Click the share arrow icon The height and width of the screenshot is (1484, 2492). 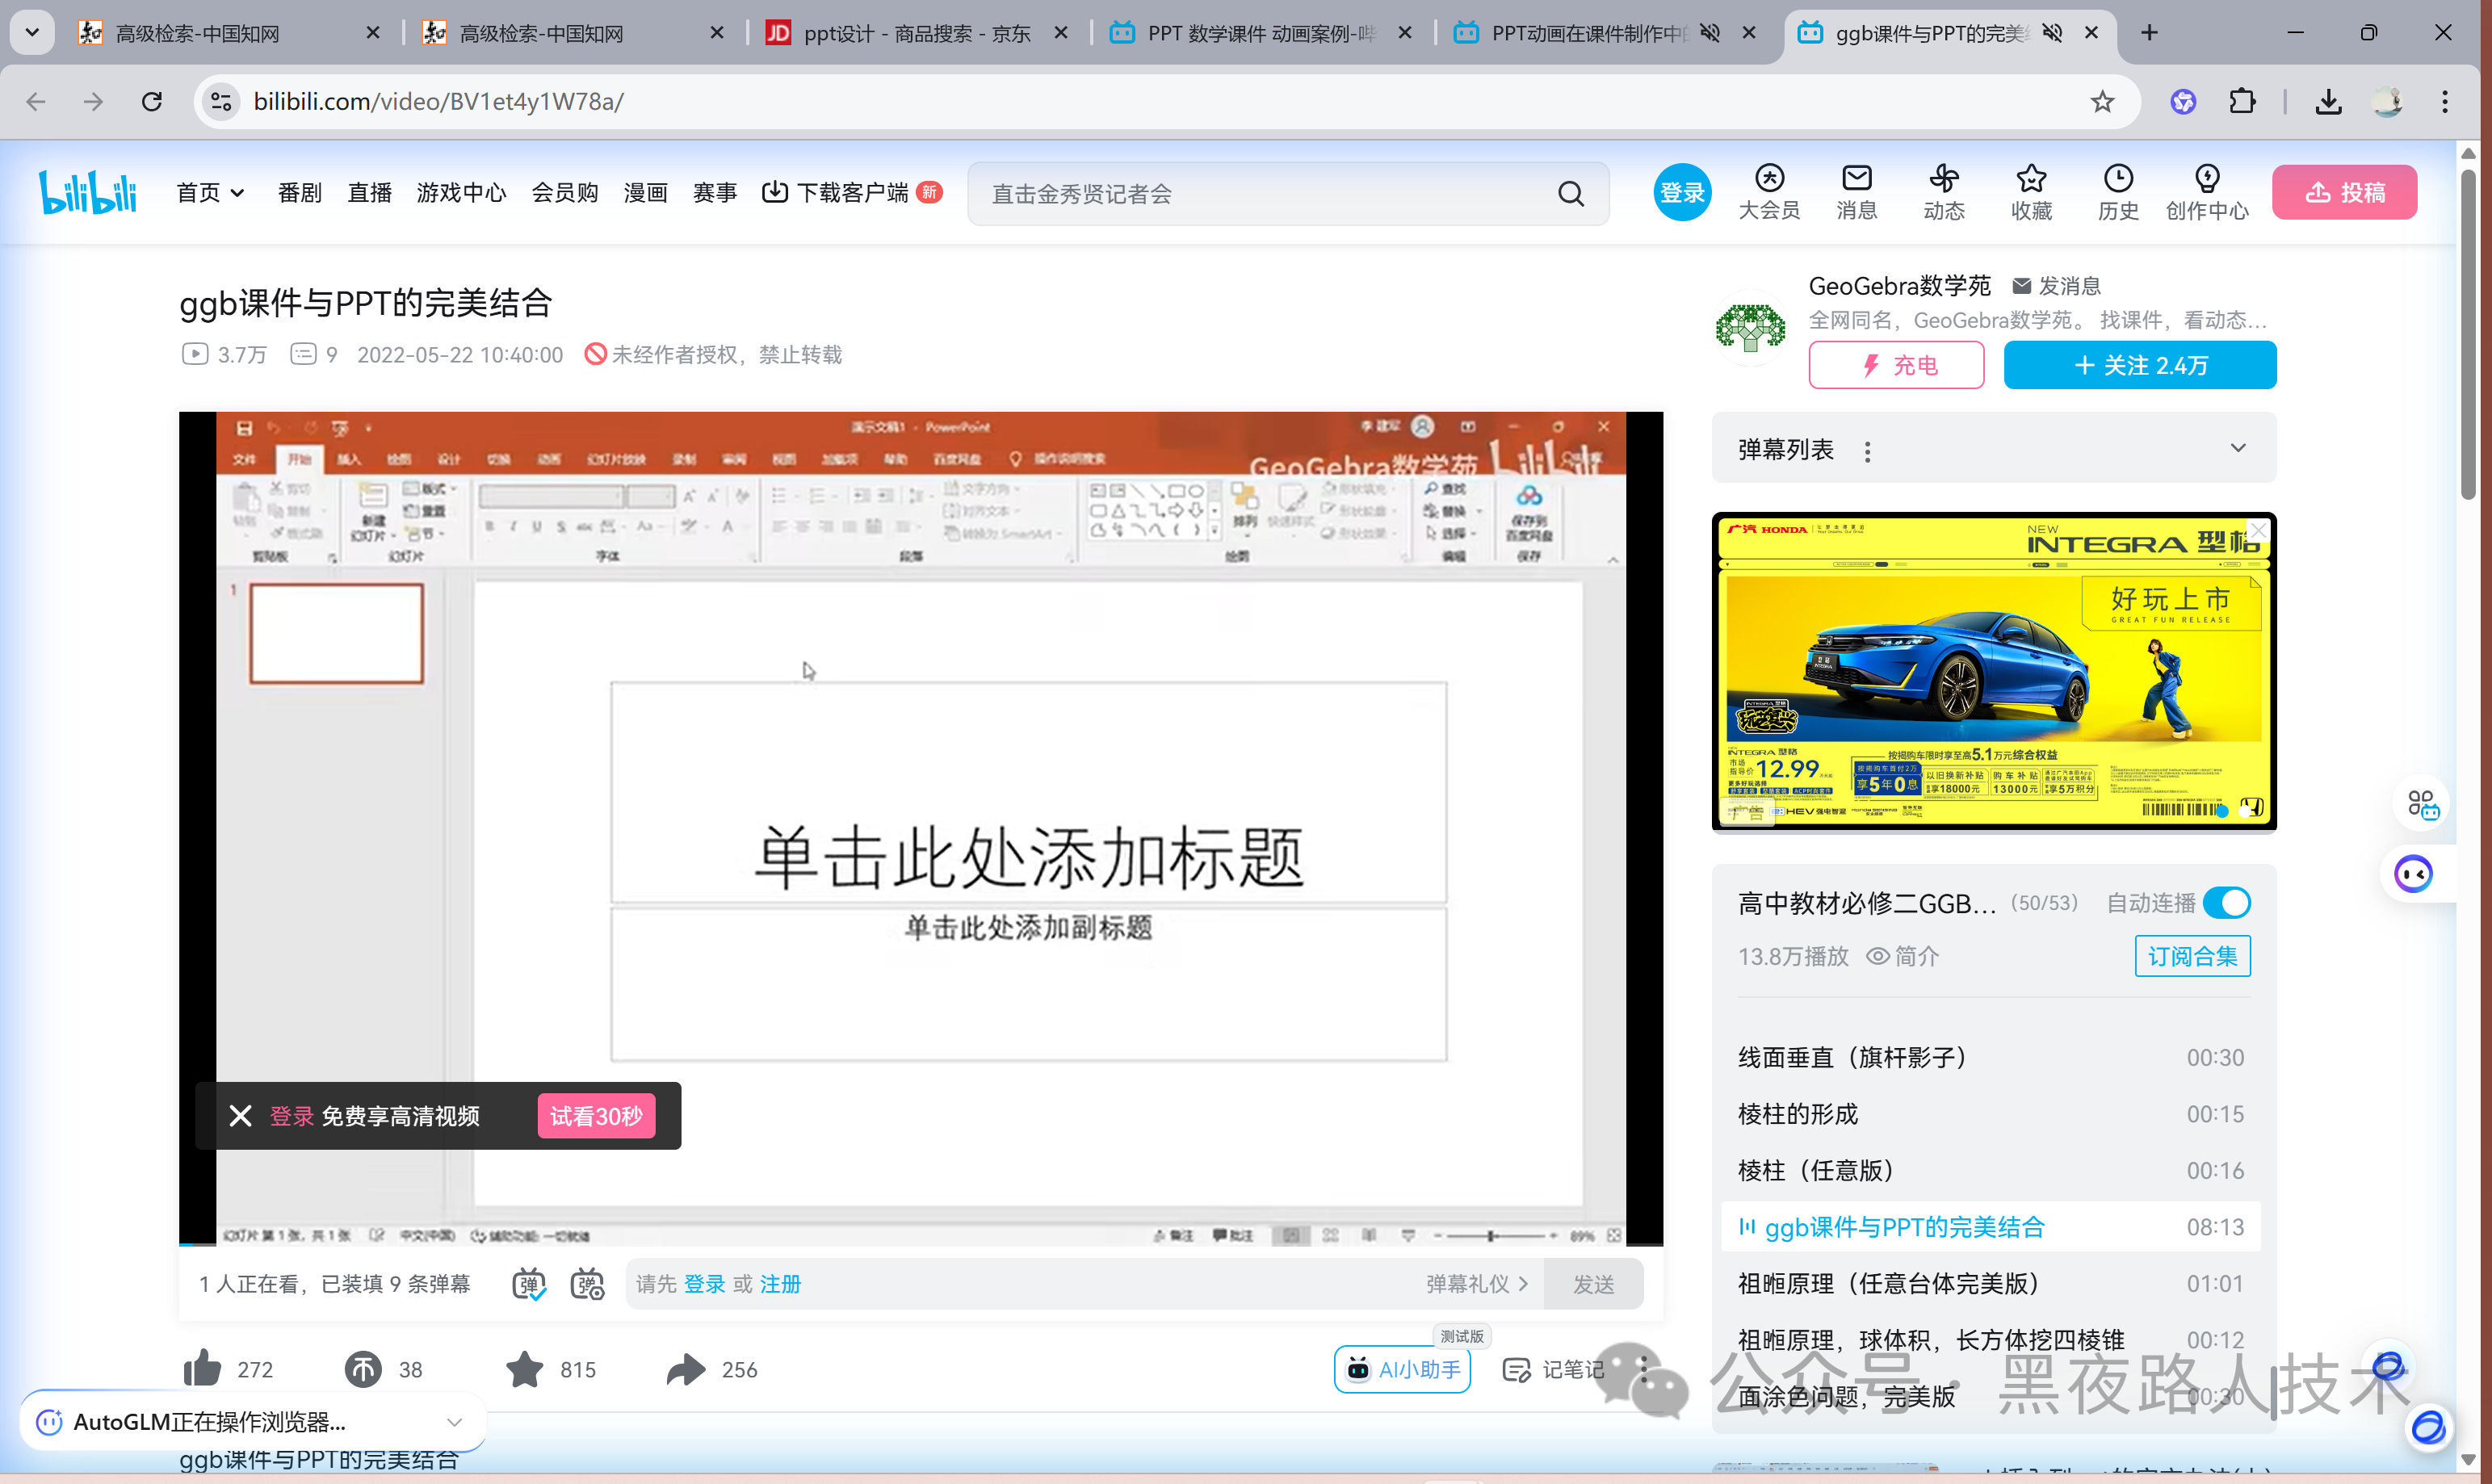click(x=686, y=1369)
